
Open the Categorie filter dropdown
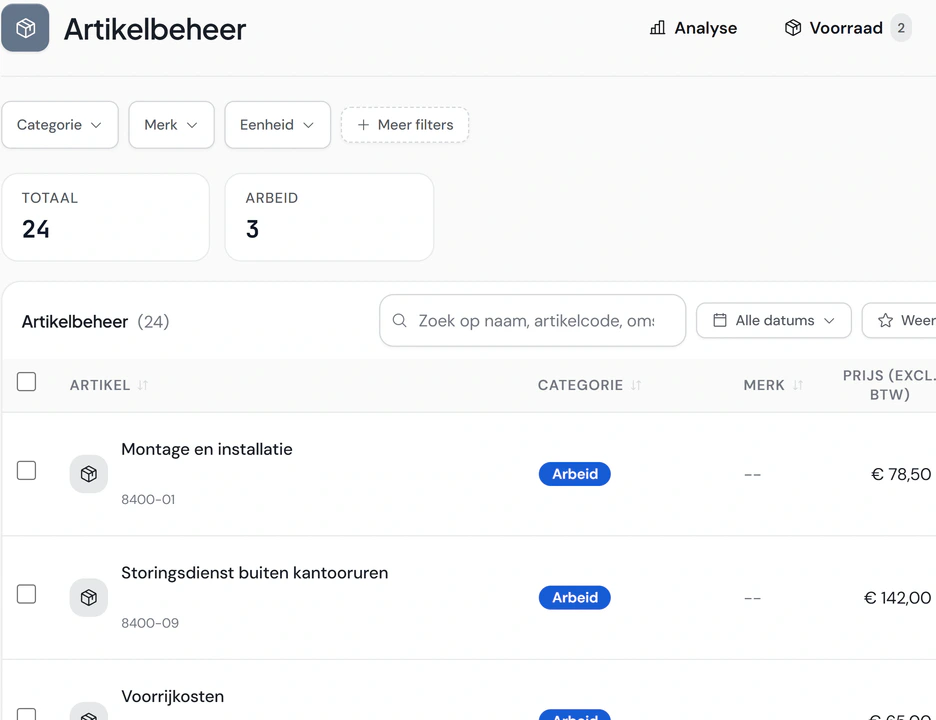(x=60, y=125)
